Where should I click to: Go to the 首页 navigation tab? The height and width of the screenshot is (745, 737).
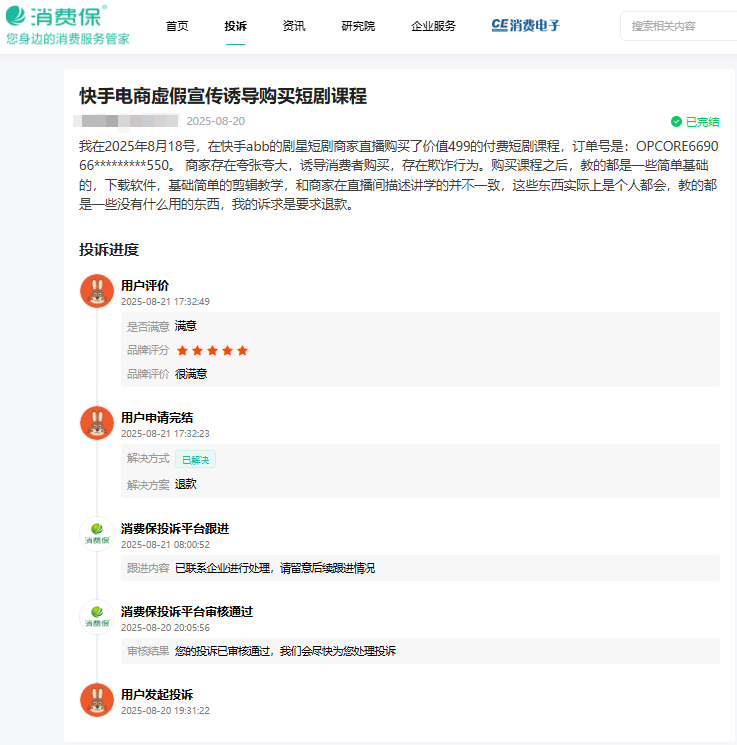pyautogui.click(x=177, y=26)
